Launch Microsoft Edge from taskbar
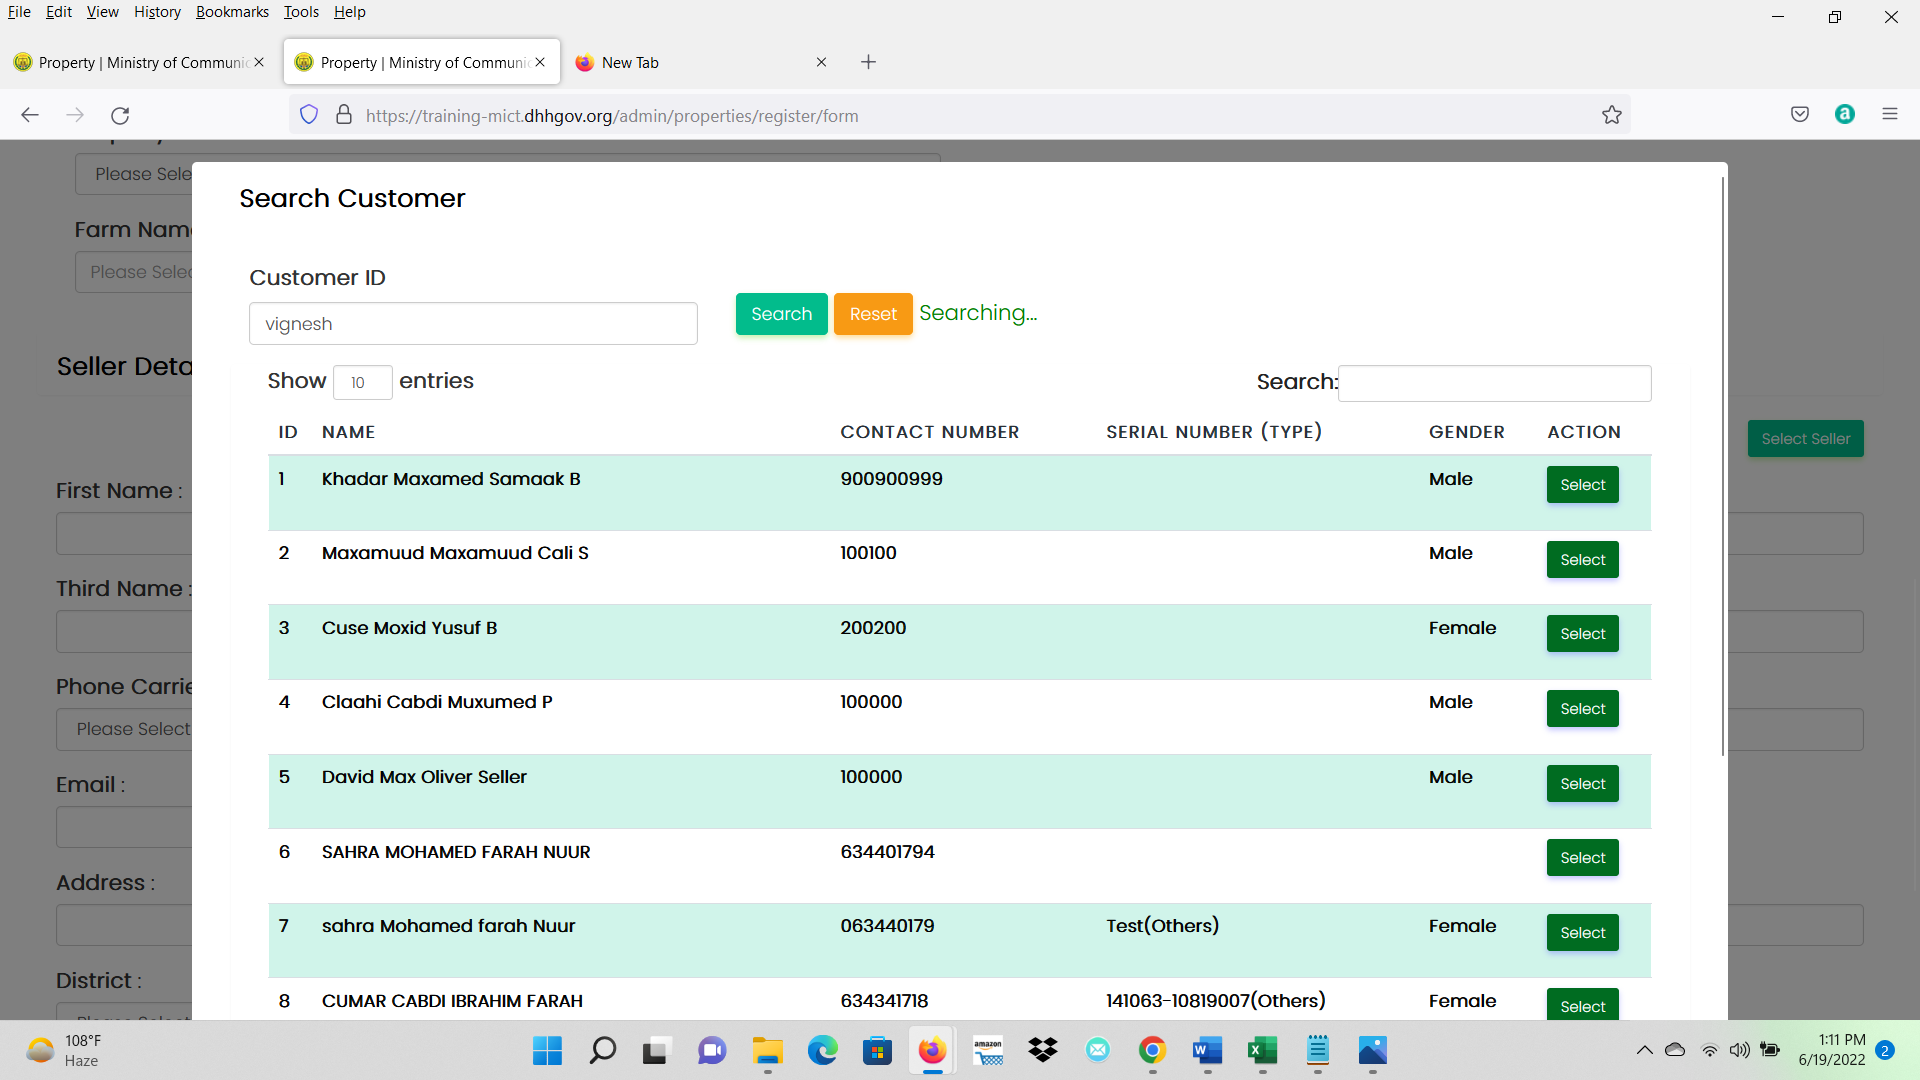Screen dimensions: 1920x1080 [x=822, y=1050]
